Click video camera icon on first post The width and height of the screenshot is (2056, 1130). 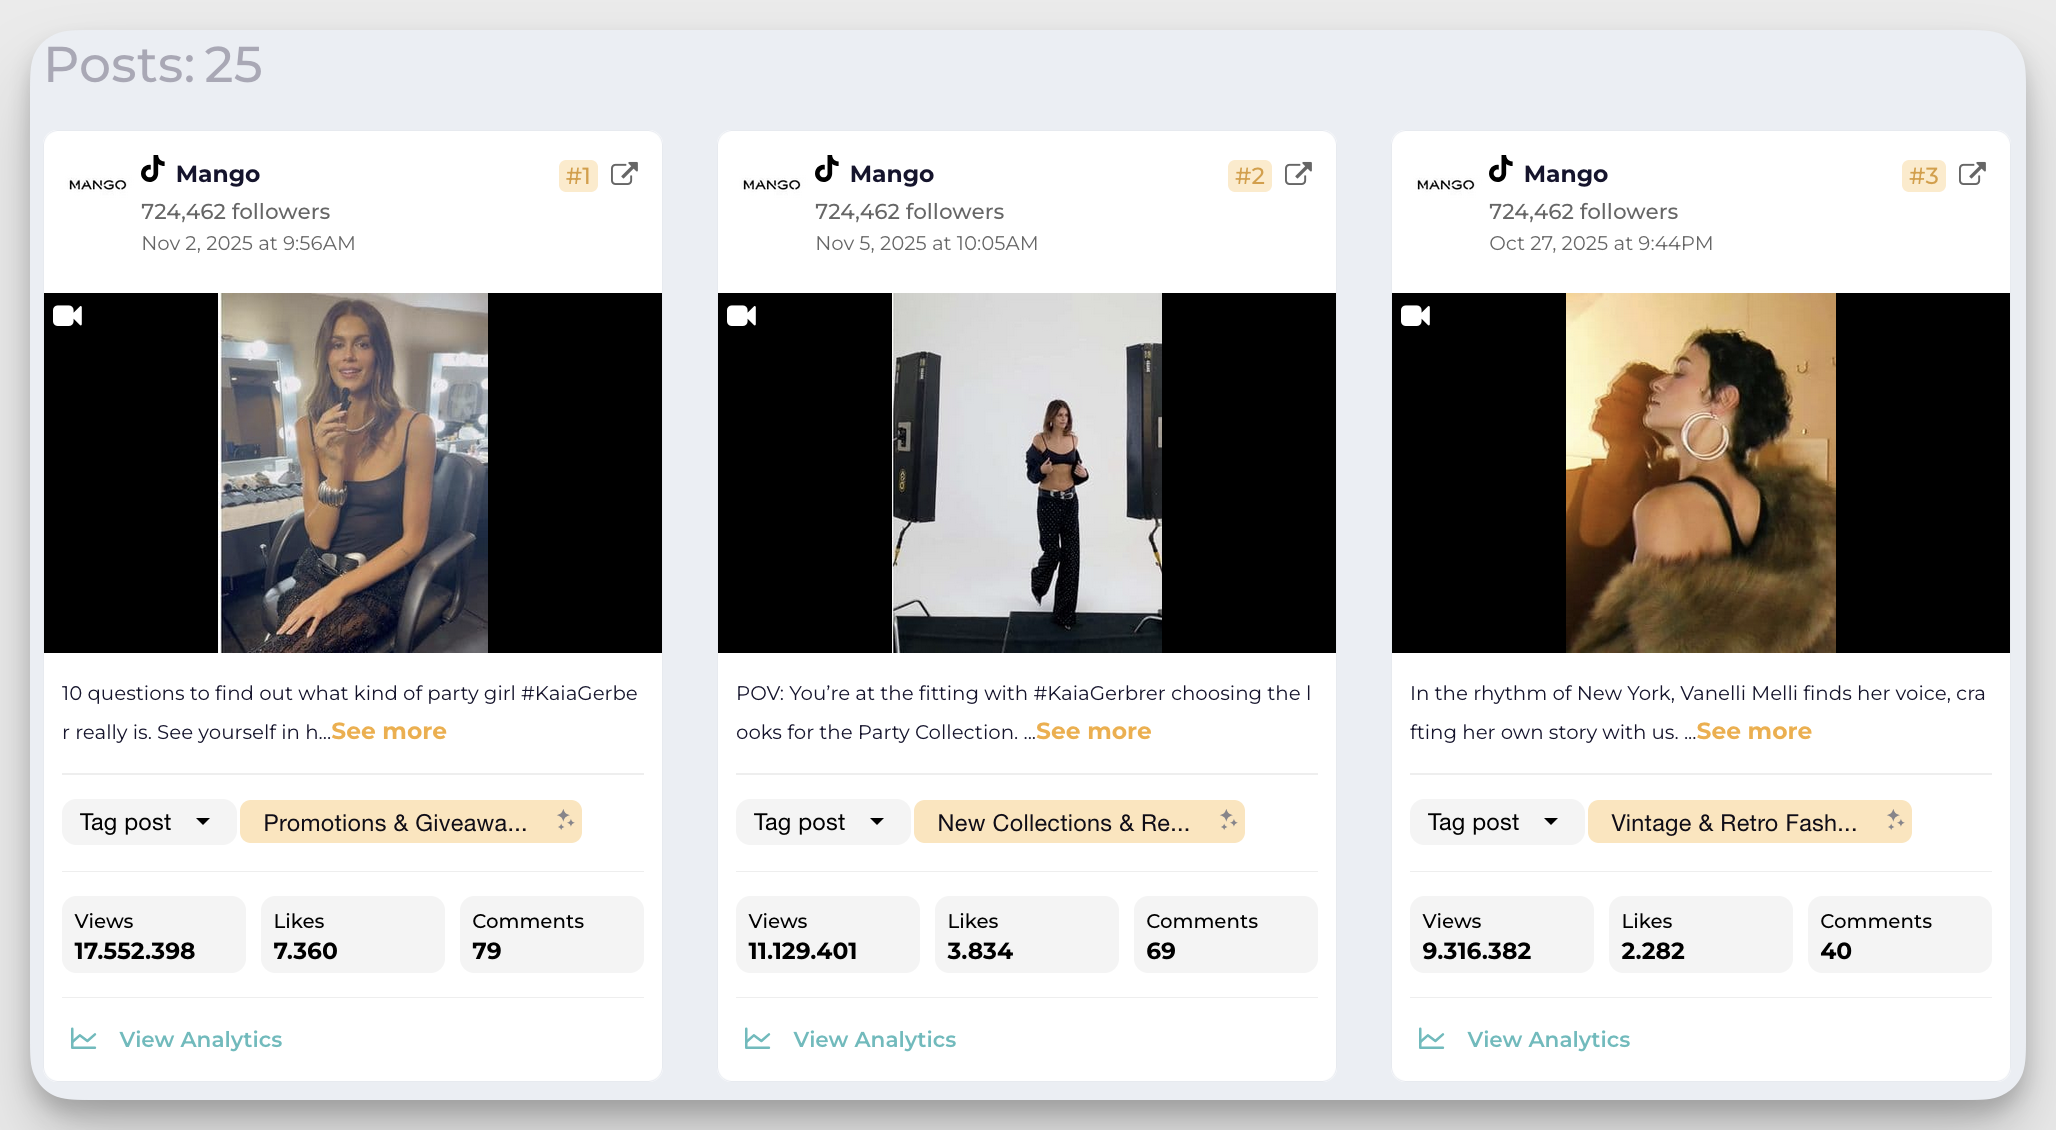coord(67,316)
